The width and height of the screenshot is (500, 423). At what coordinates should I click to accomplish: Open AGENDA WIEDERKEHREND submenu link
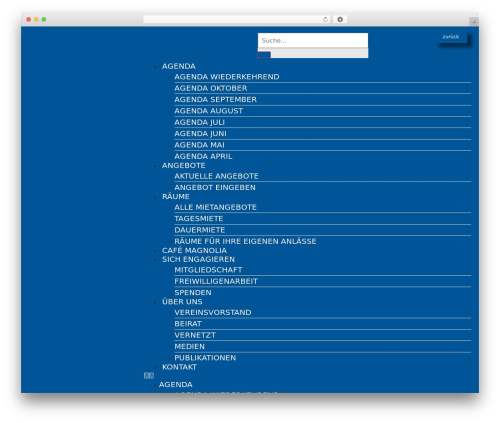tap(227, 77)
